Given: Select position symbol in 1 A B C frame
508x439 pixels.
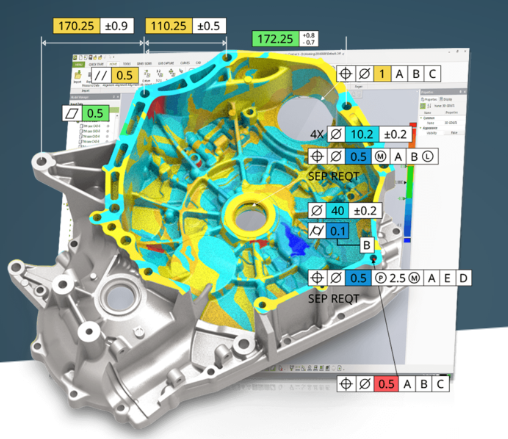Looking at the screenshot, I should [x=345, y=74].
